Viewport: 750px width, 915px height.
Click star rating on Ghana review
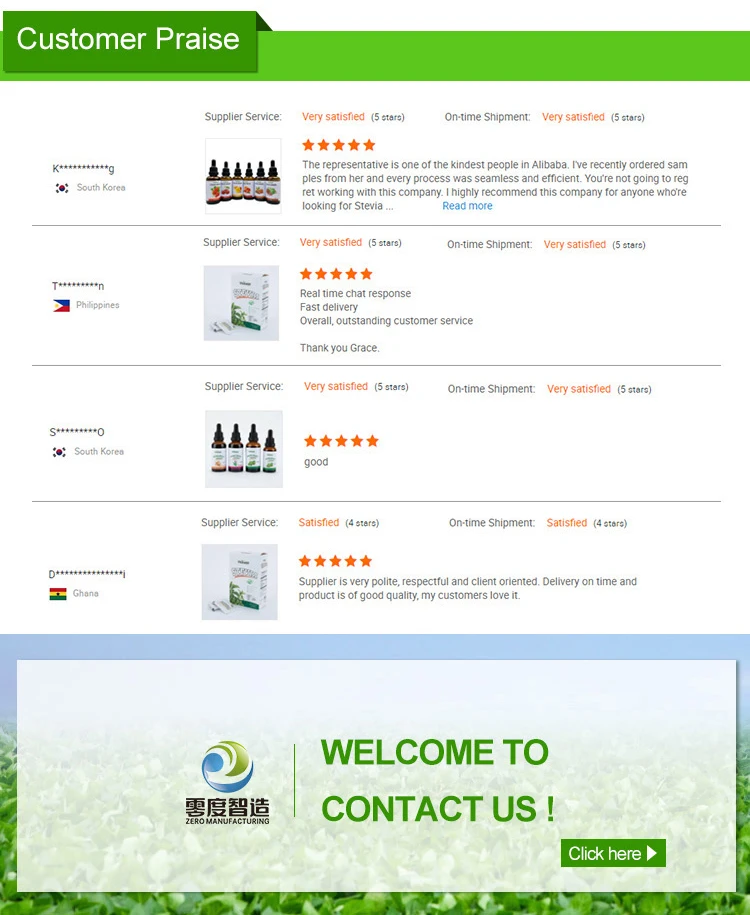click(x=335, y=561)
